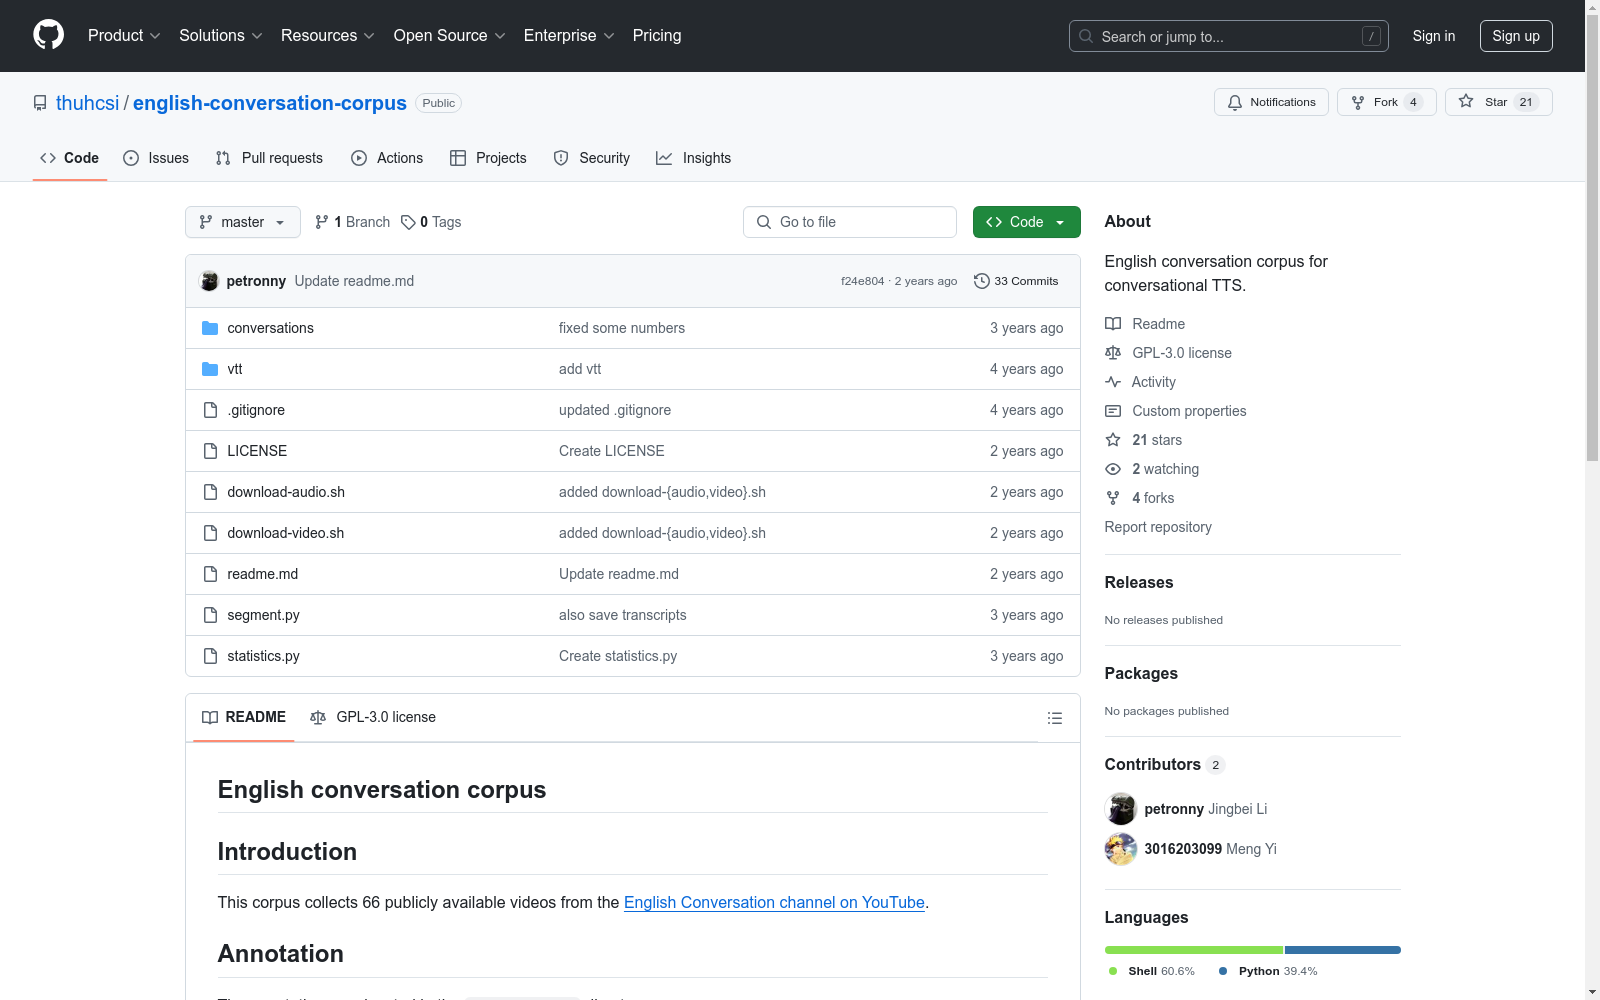Click the Shell language bar segment
This screenshot has height=1000, width=1600.
1194,950
